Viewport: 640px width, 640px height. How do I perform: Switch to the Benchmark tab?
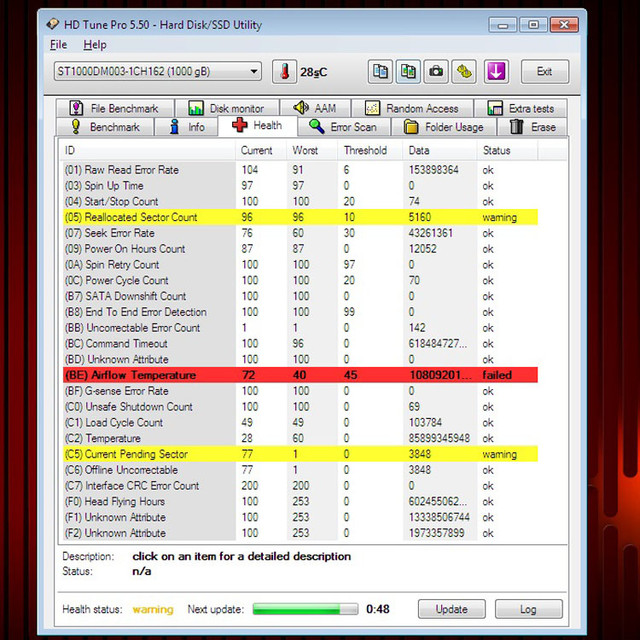(x=105, y=127)
